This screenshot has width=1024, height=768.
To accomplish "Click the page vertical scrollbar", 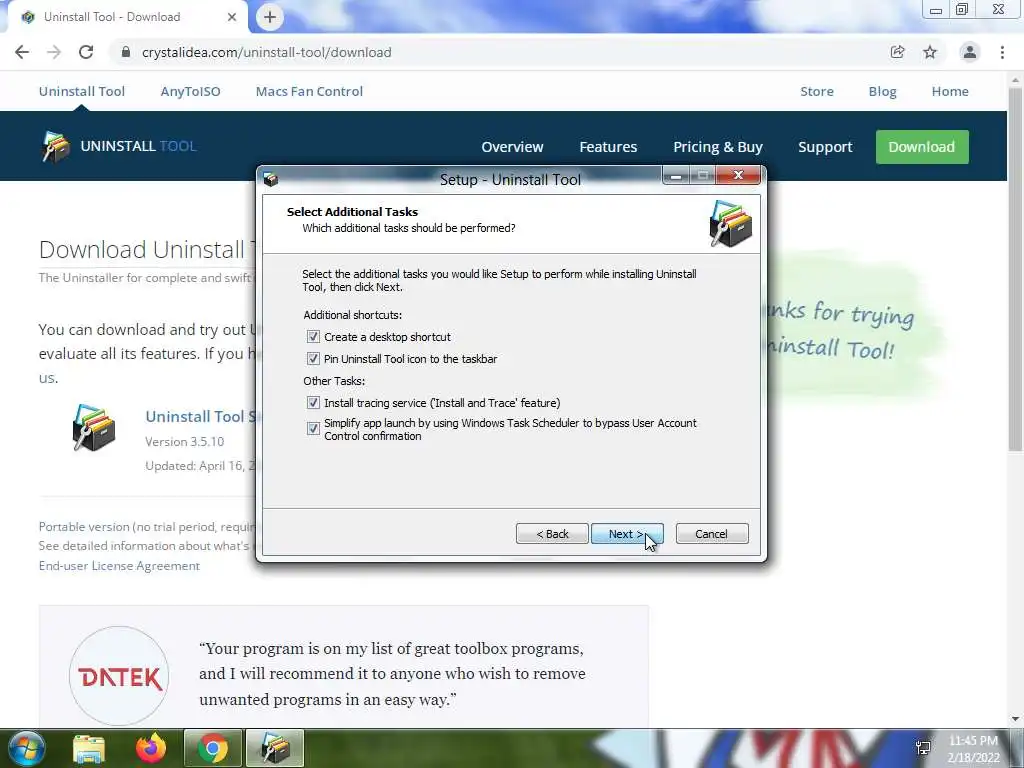I will pyautogui.click(x=1015, y=269).
